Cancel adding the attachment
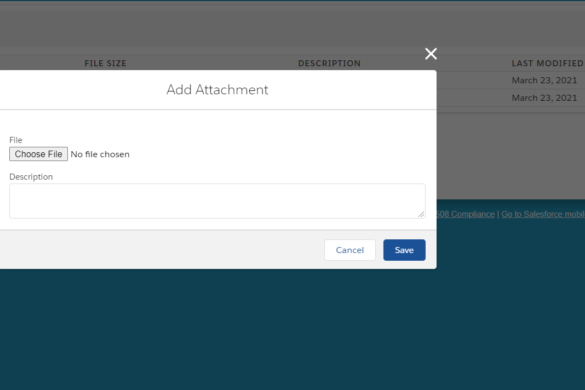Image resolution: width=585 pixels, height=390 pixels. click(x=350, y=250)
